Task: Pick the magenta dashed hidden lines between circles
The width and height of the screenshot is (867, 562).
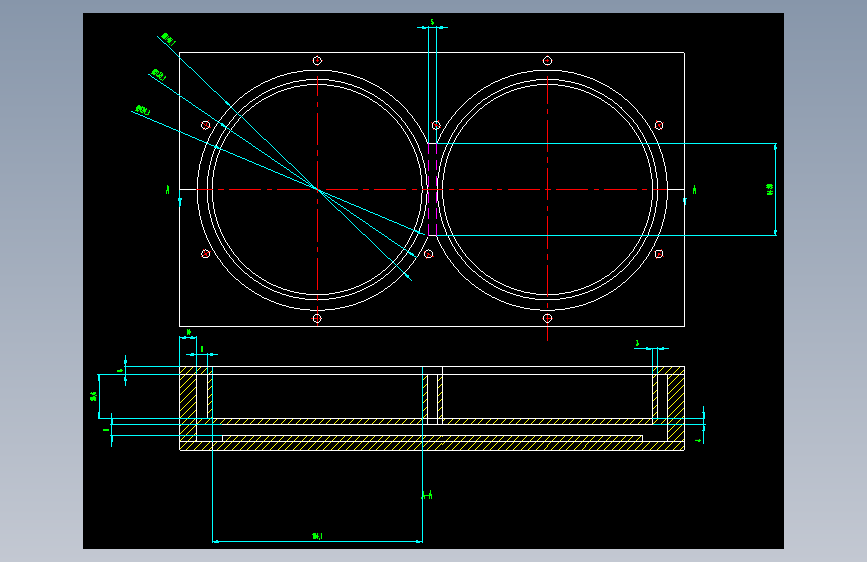Action: [432, 189]
